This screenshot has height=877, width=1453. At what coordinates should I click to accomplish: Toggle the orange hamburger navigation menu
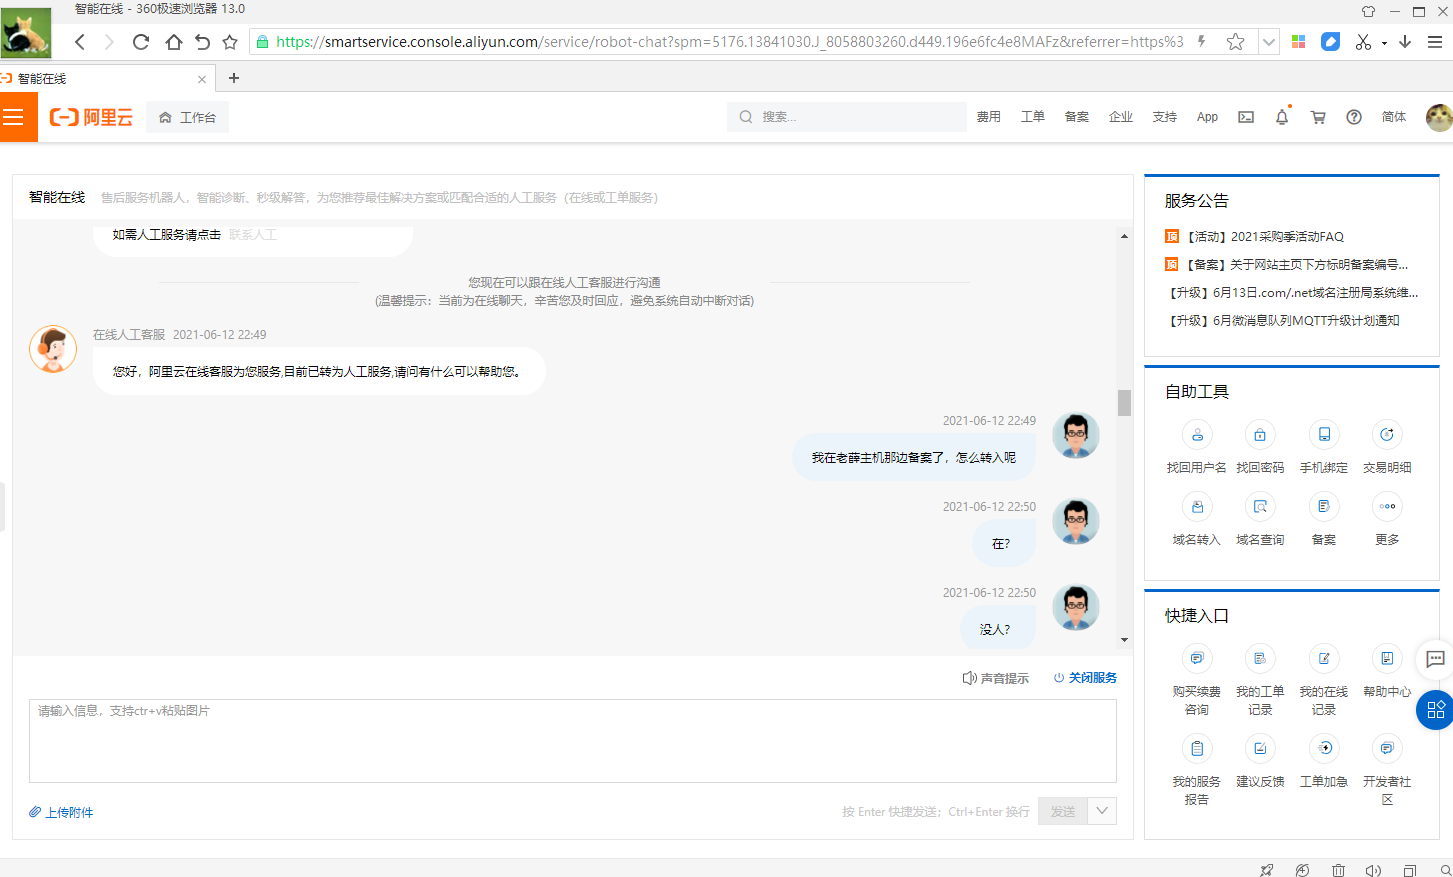(14, 117)
